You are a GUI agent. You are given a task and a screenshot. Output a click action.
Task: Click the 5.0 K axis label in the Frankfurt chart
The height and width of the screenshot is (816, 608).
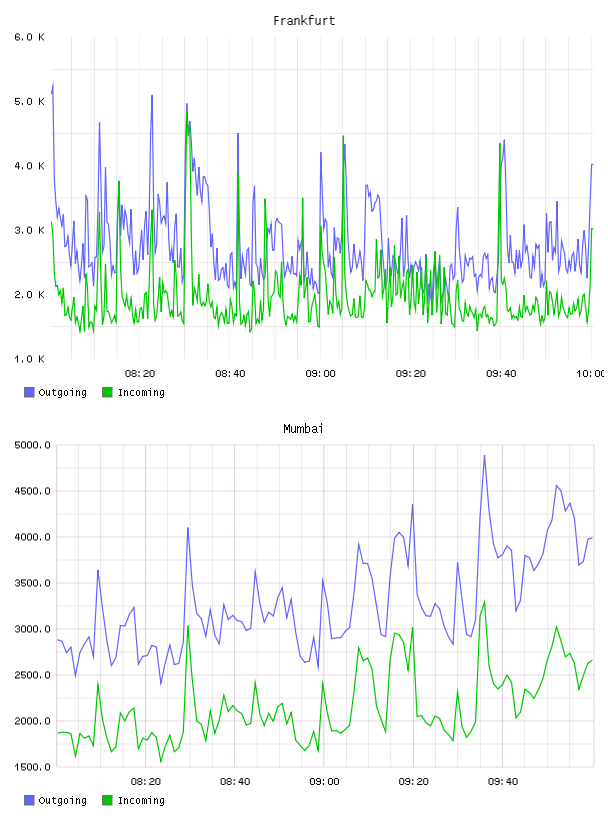coord(29,101)
